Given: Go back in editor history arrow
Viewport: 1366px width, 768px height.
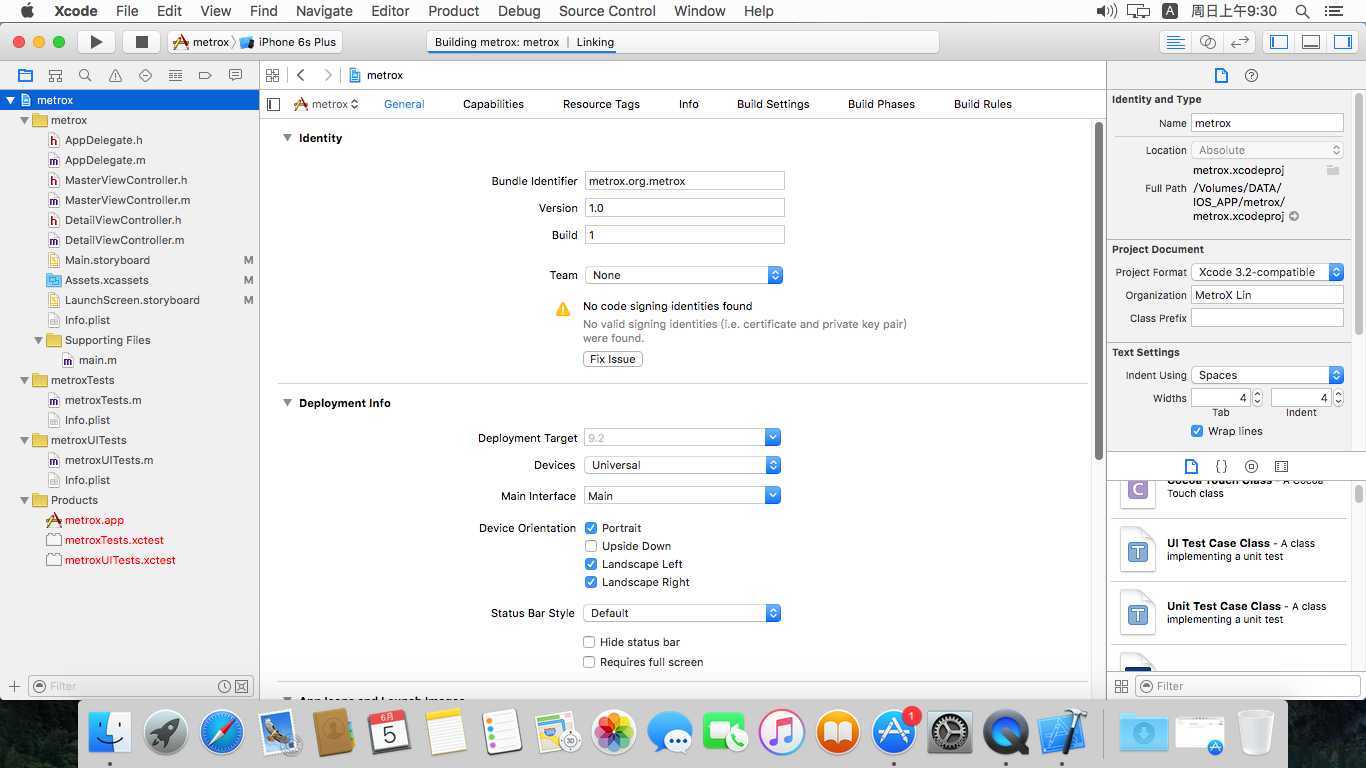Looking at the screenshot, I should [301, 75].
